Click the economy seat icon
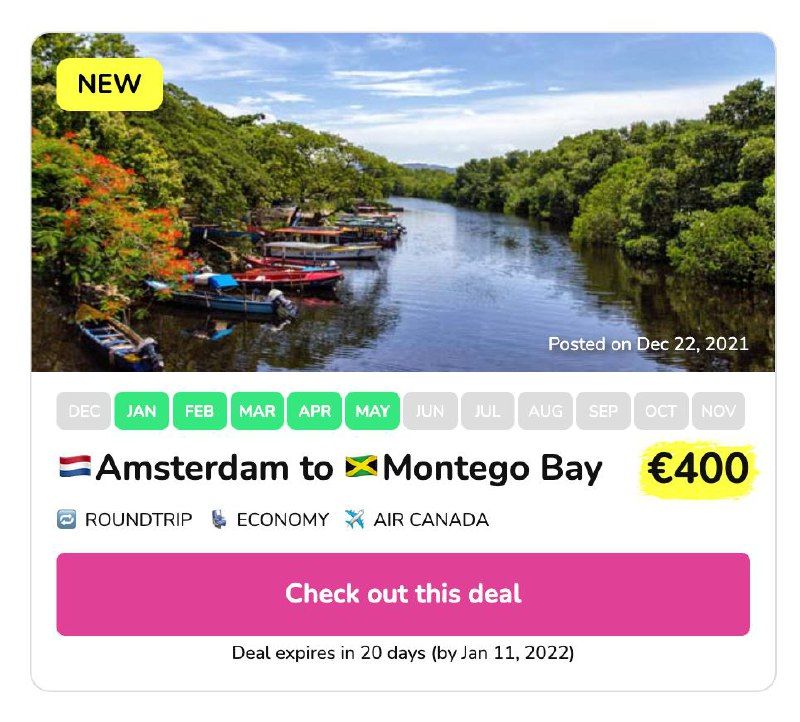800x722 pixels. [x=219, y=519]
